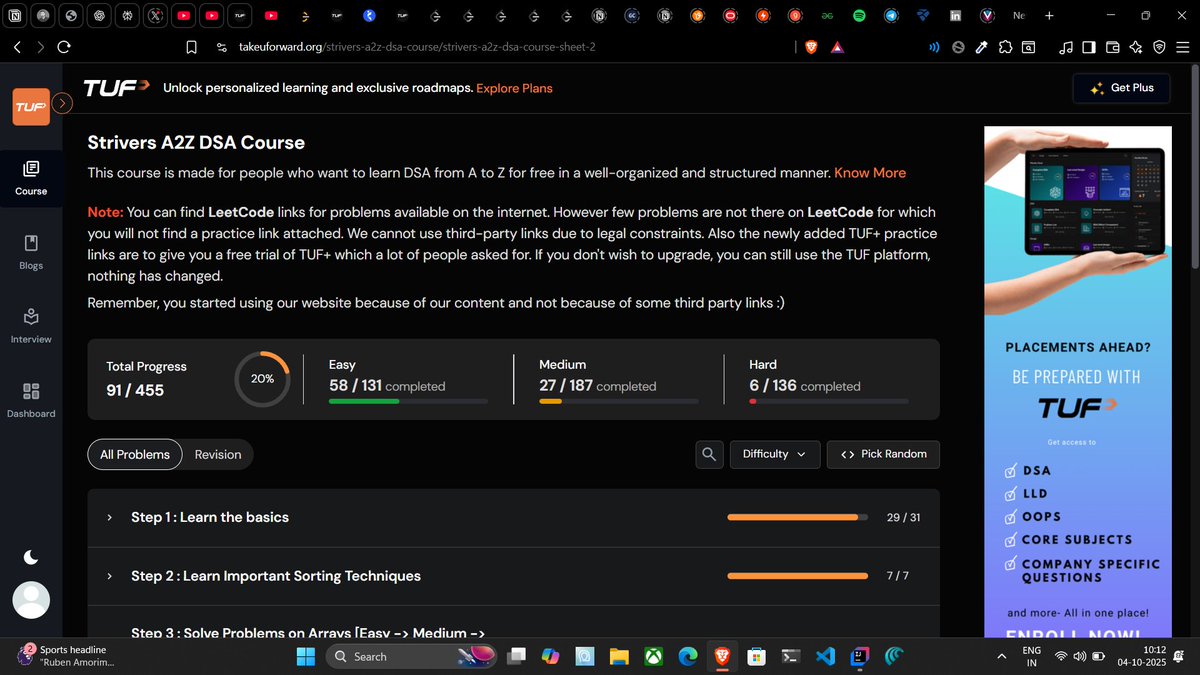Screen dimensions: 1200x675
Task: Click '58 / 131 completed' Easy count
Action: pos(387,386)
